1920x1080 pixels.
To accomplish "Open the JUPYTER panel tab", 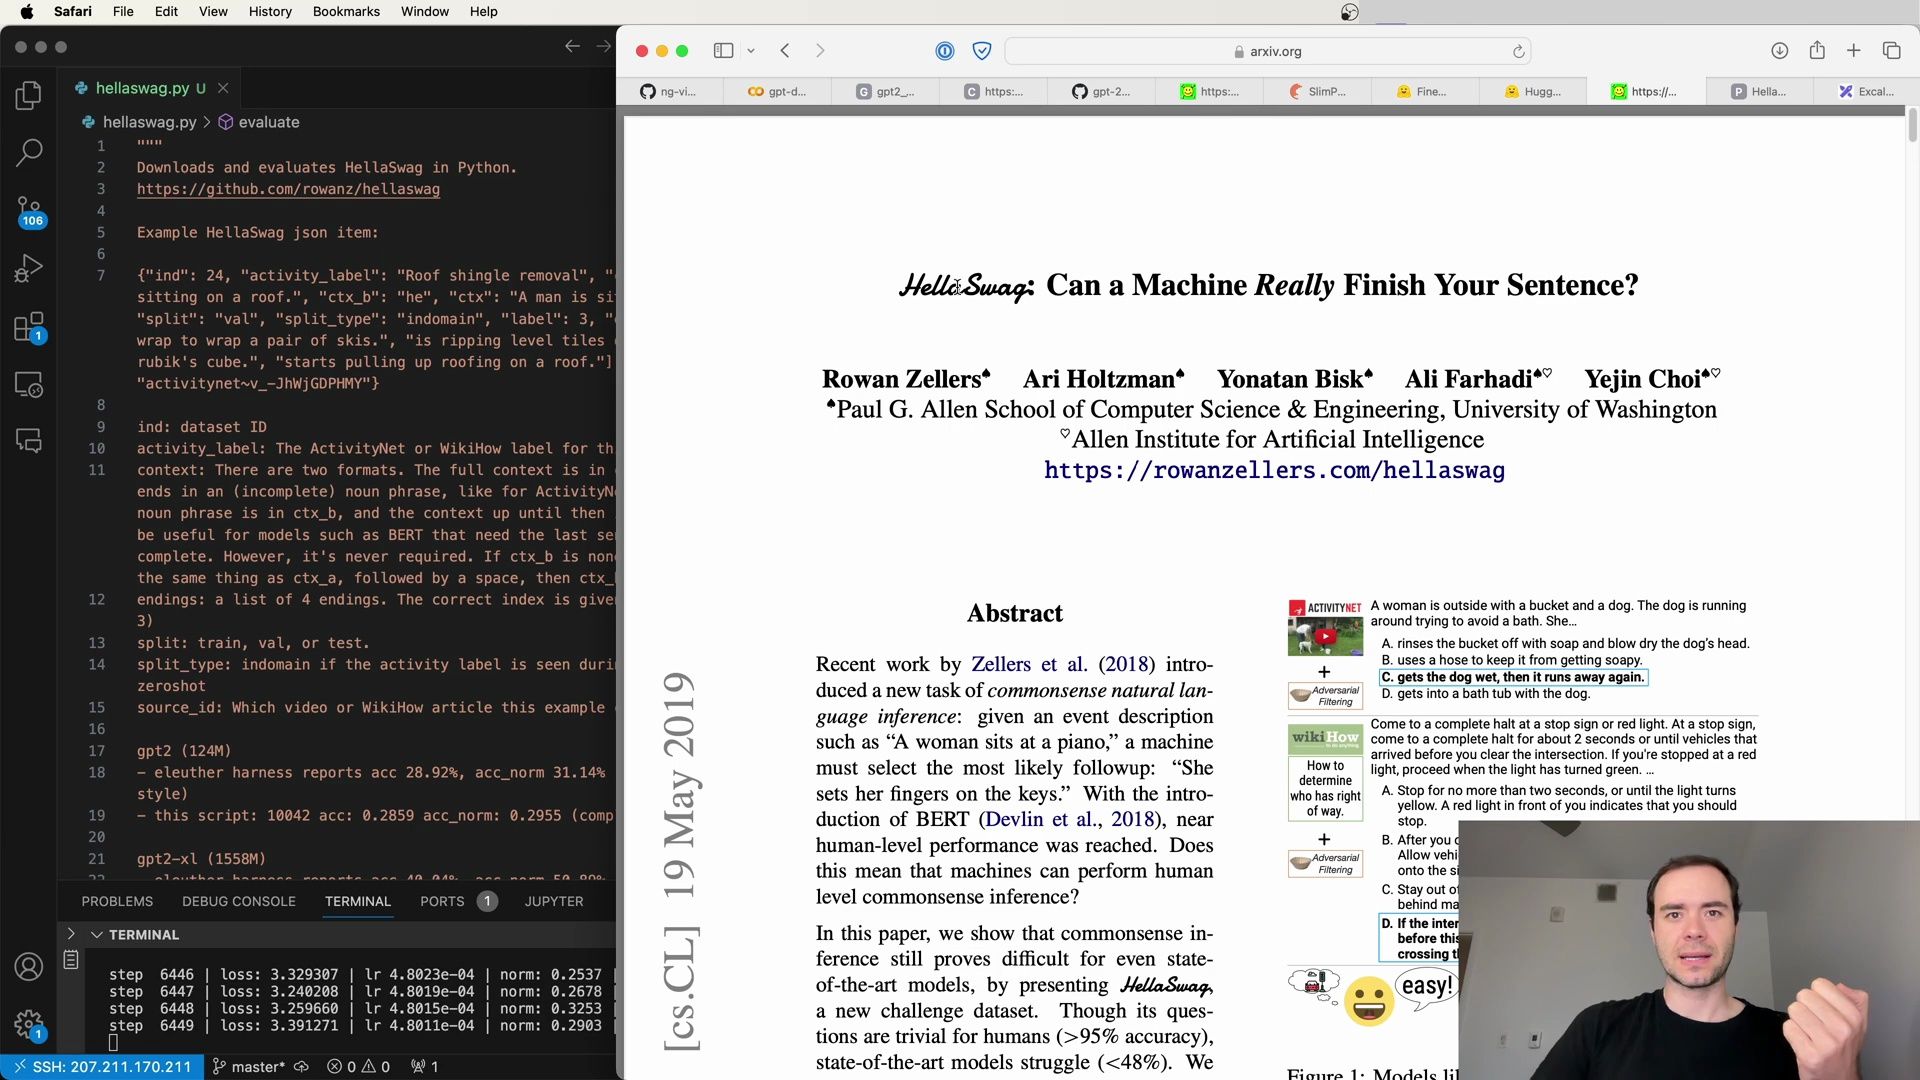I will (554, 901).
